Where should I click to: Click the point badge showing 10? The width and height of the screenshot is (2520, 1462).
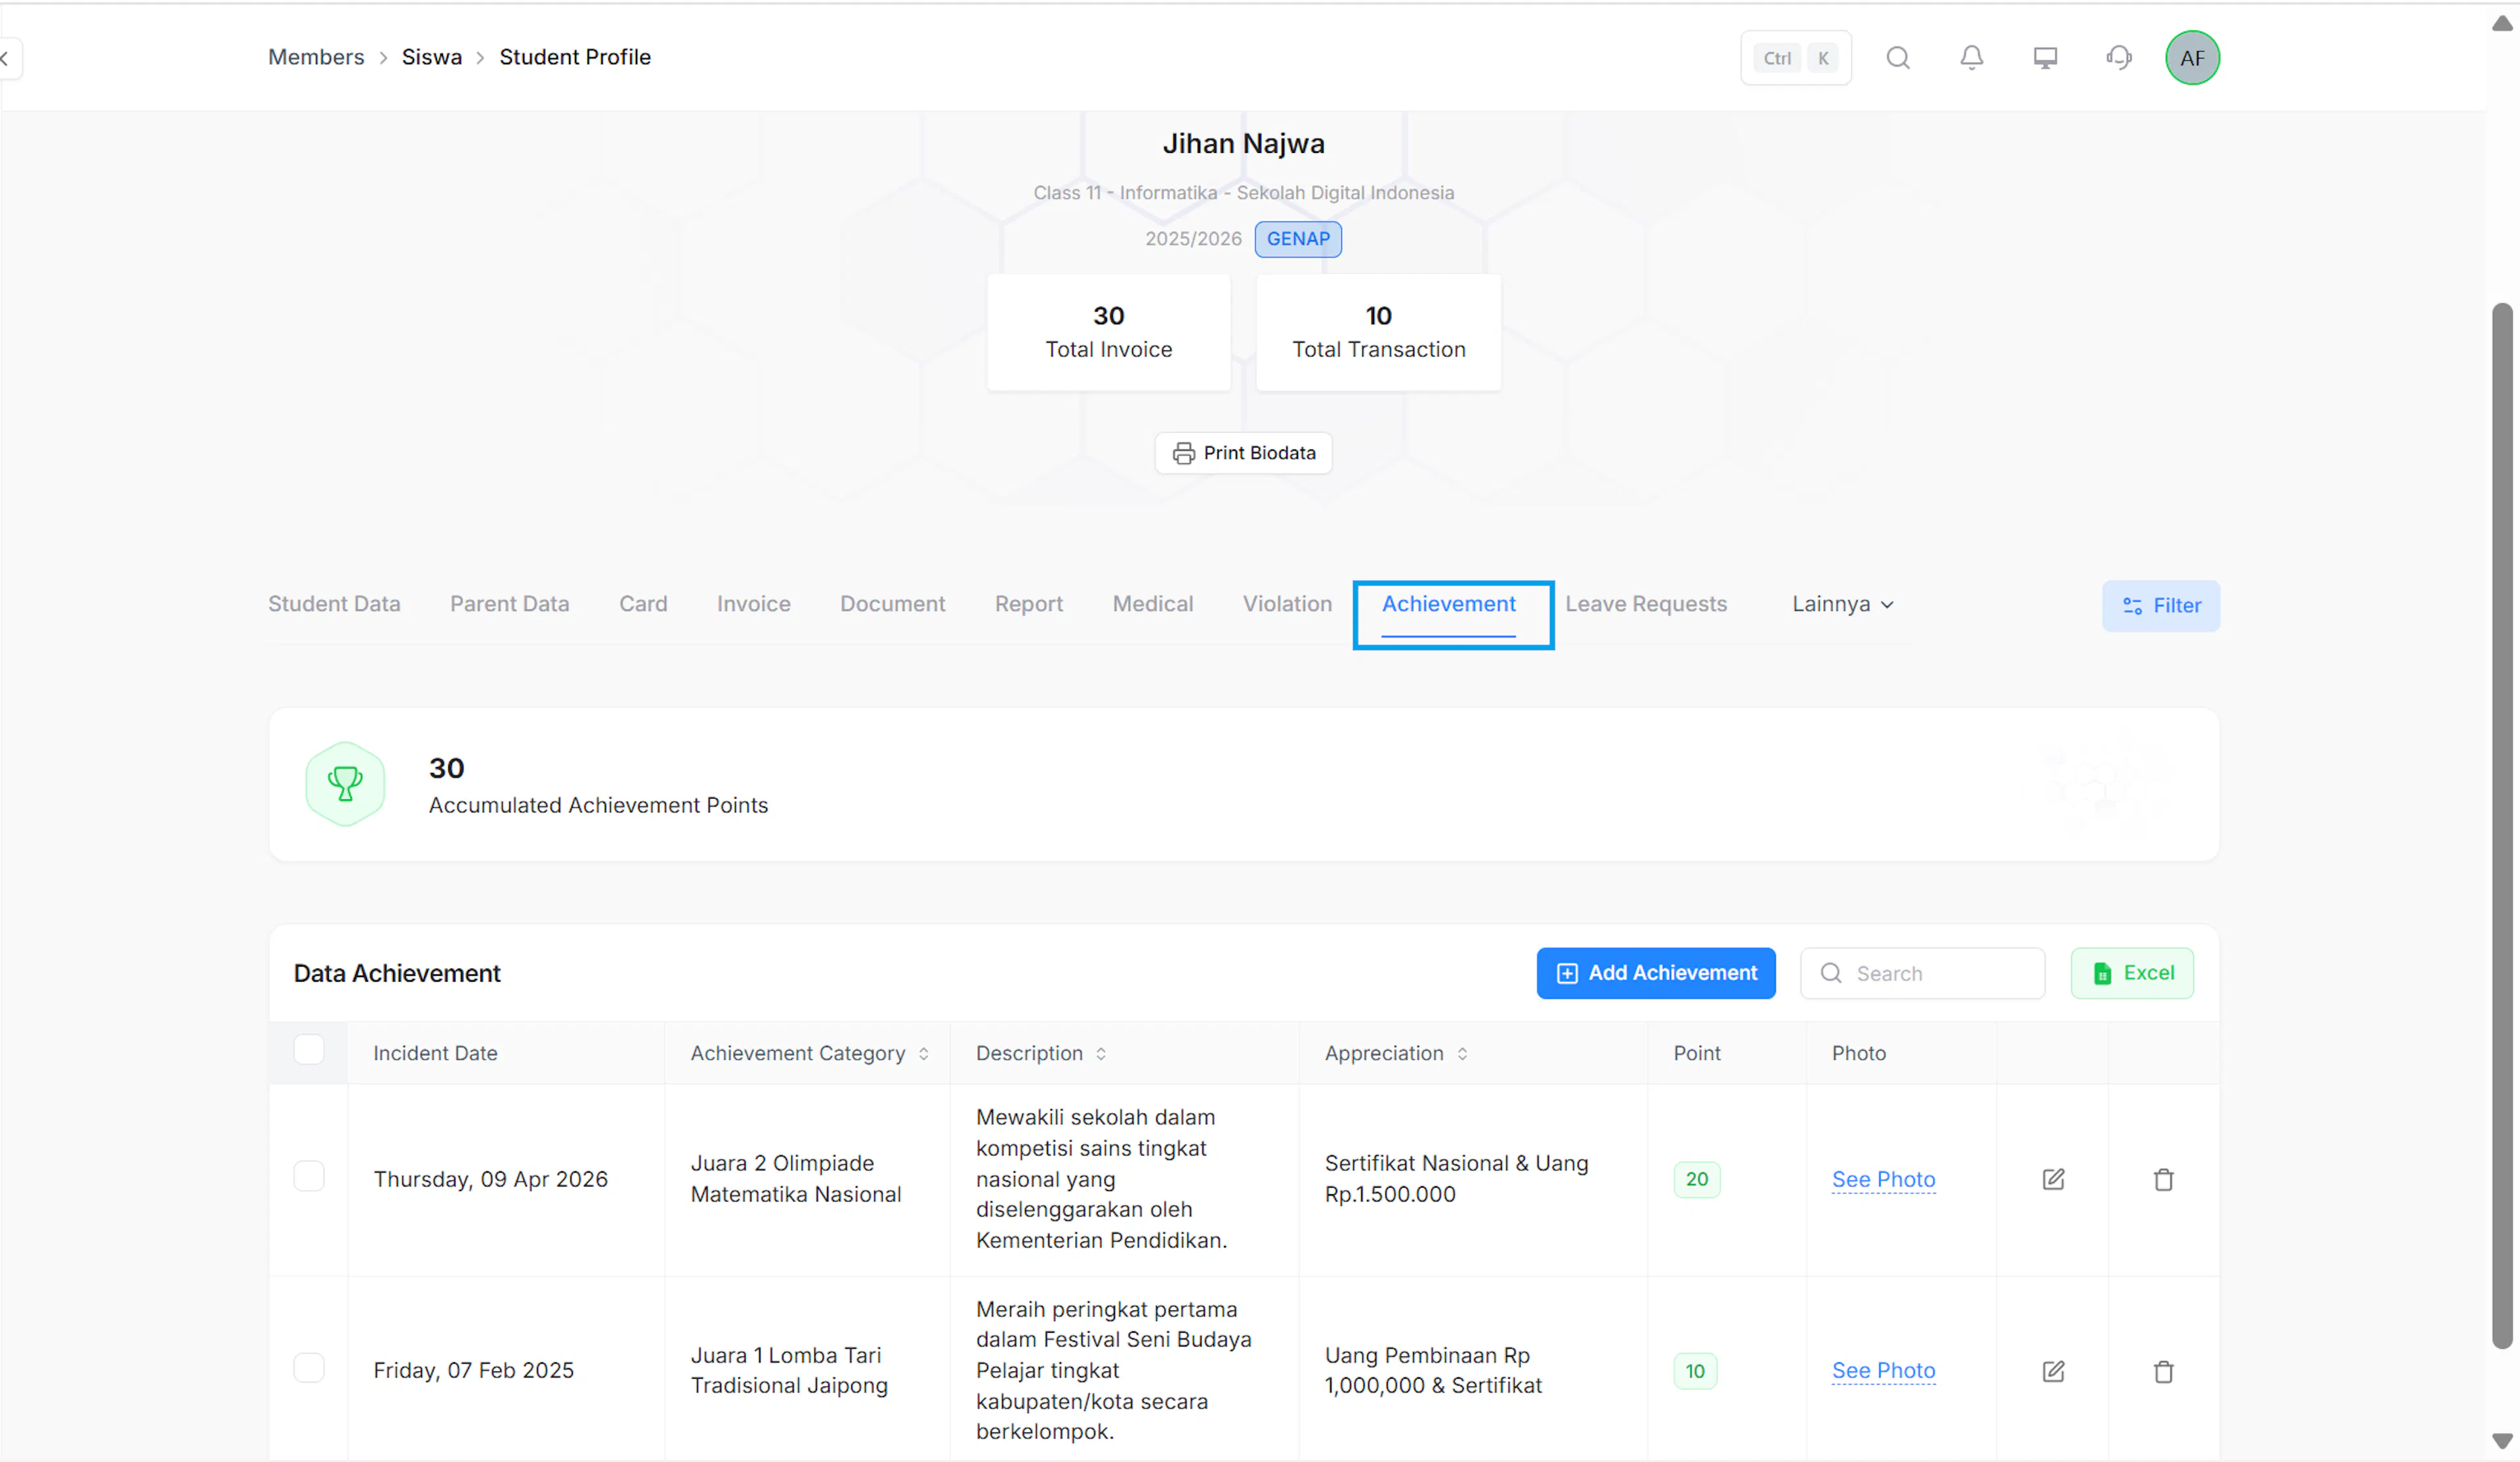pos(1695,1371)
